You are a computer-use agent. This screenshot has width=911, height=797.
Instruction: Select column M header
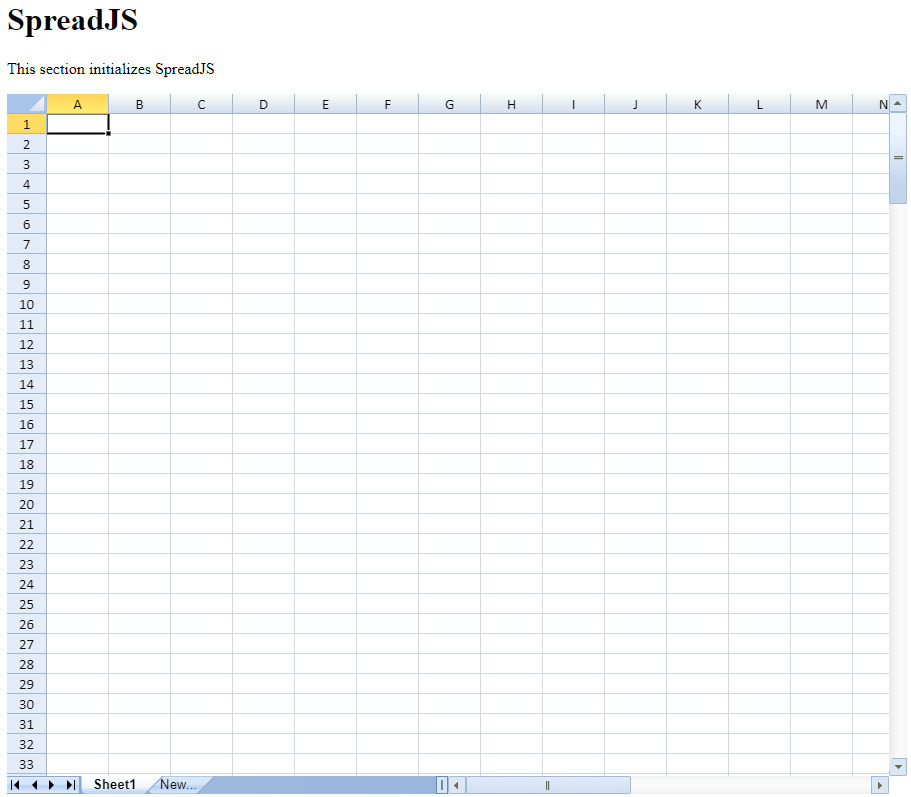coord(822,105)
